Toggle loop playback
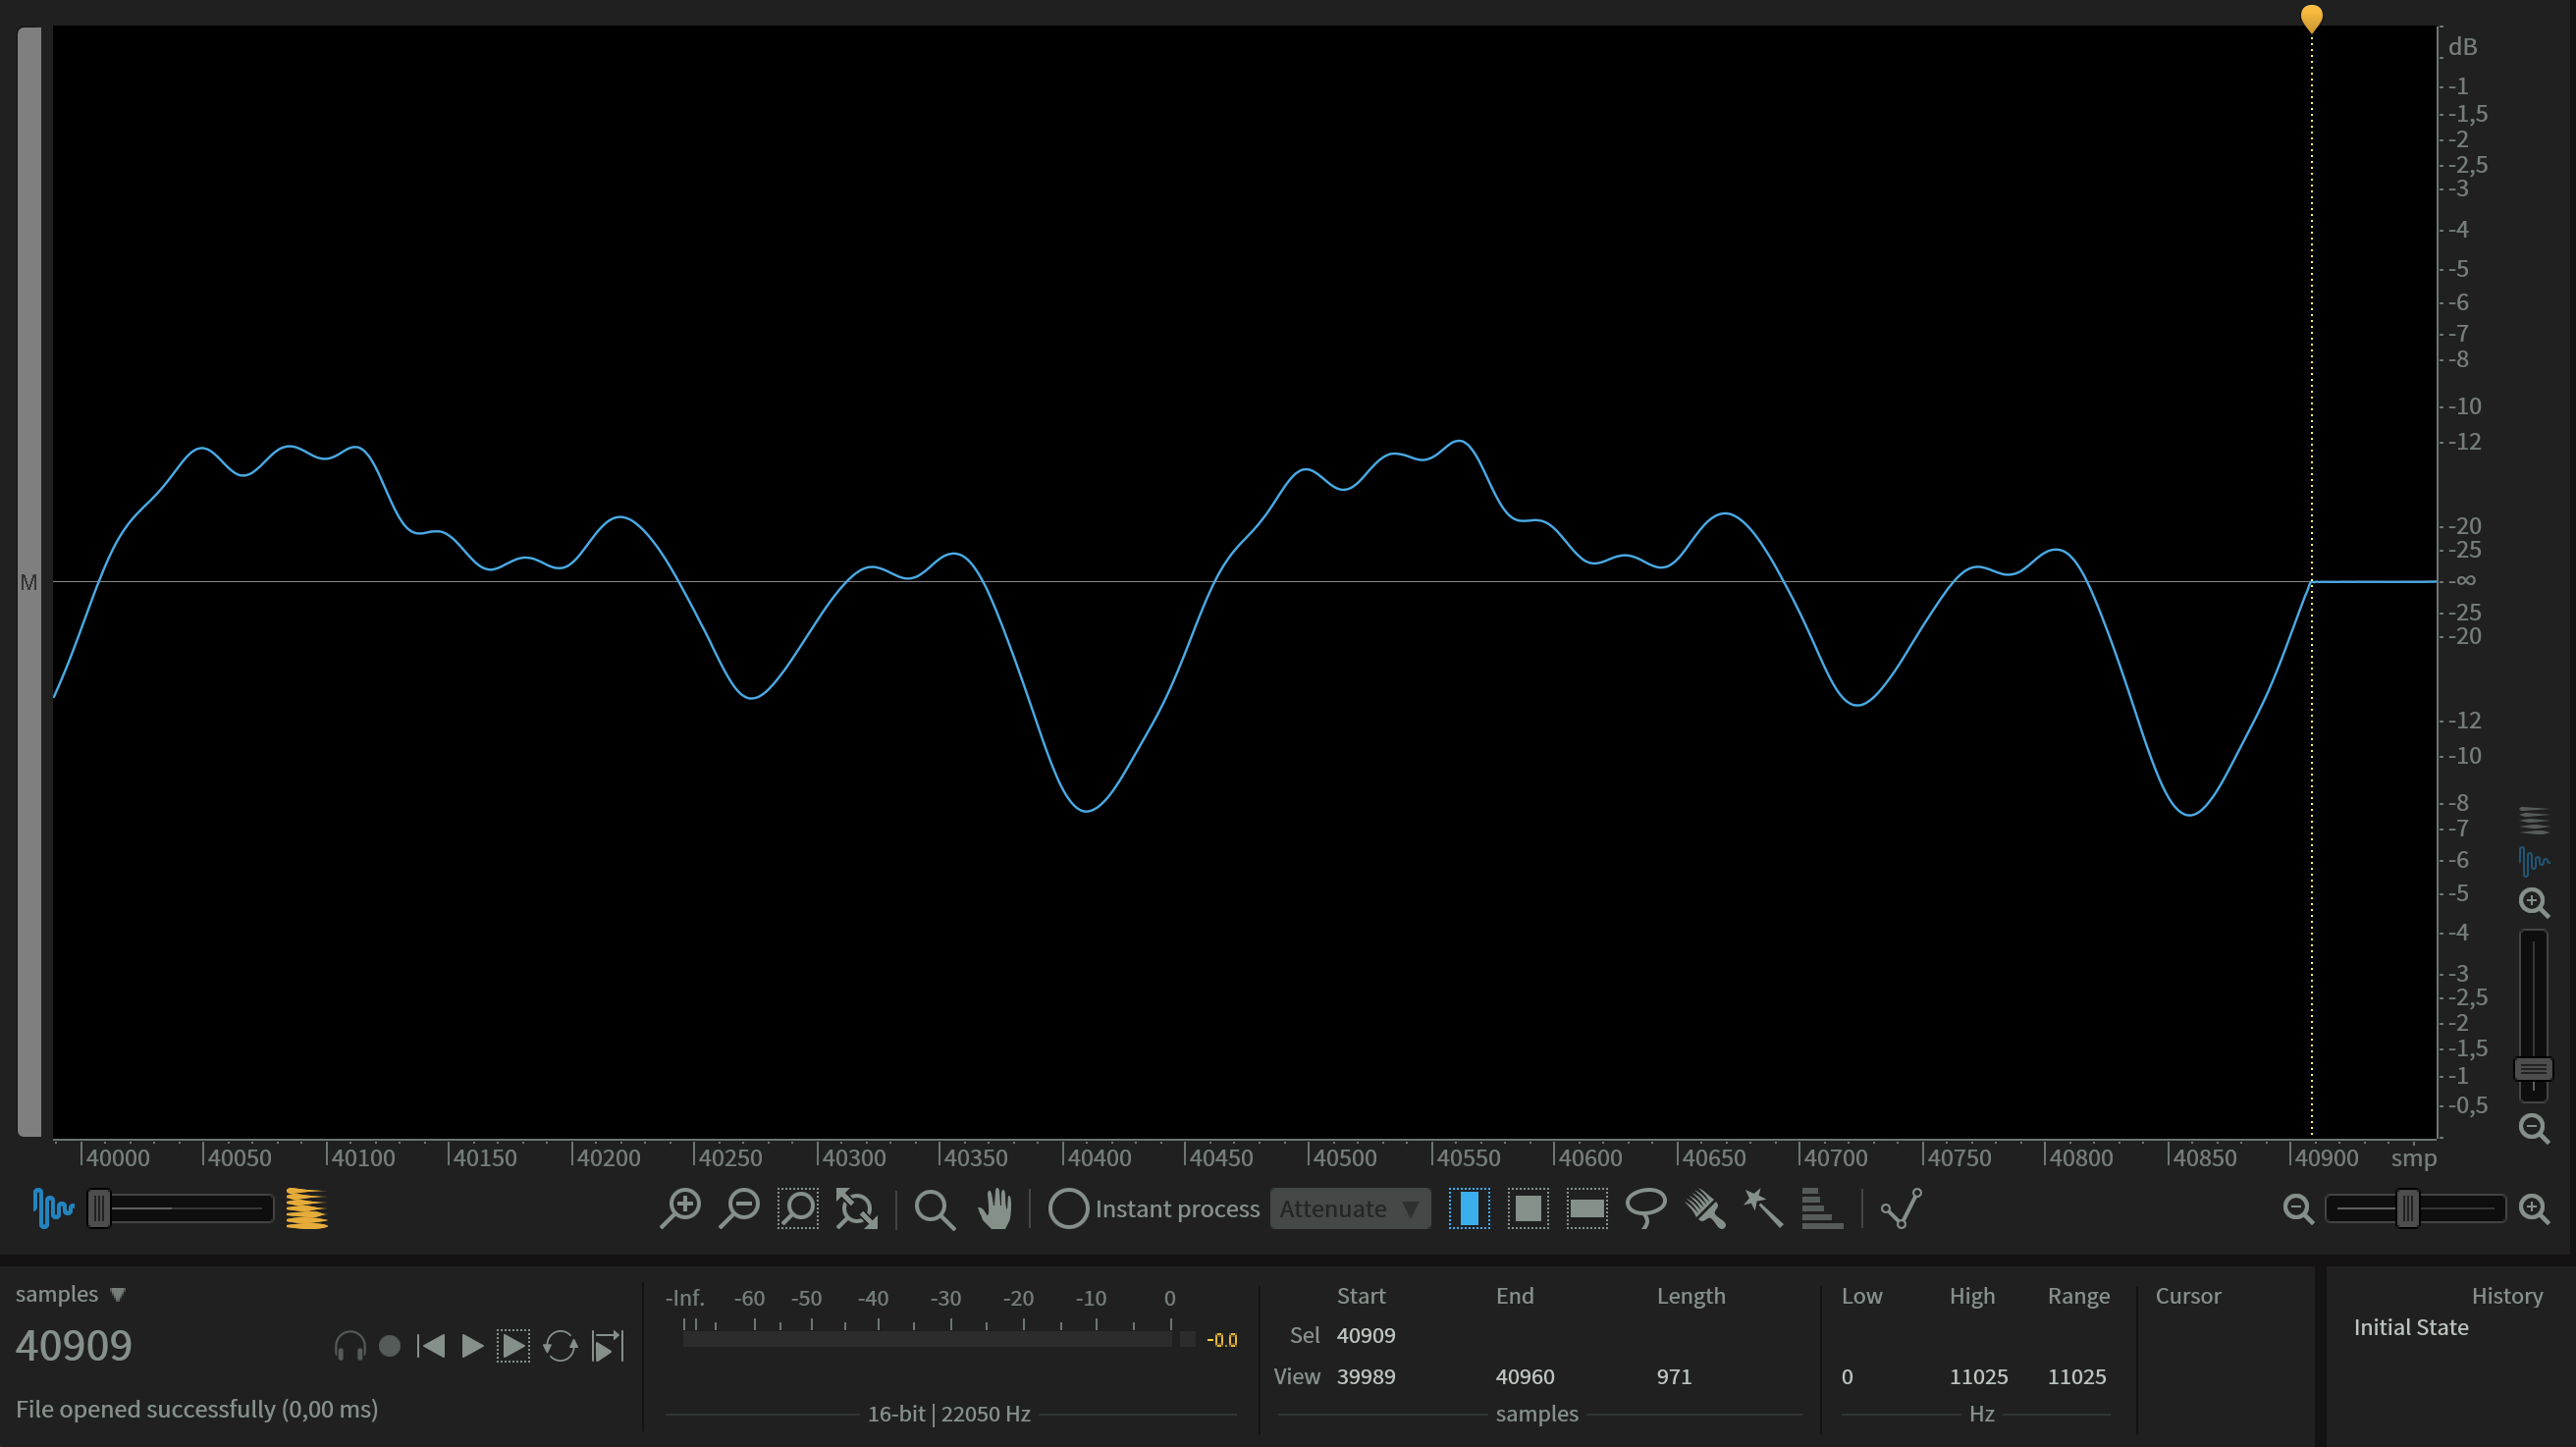This screenshot has height=1447, width=2576. (x=560, y=1346)
